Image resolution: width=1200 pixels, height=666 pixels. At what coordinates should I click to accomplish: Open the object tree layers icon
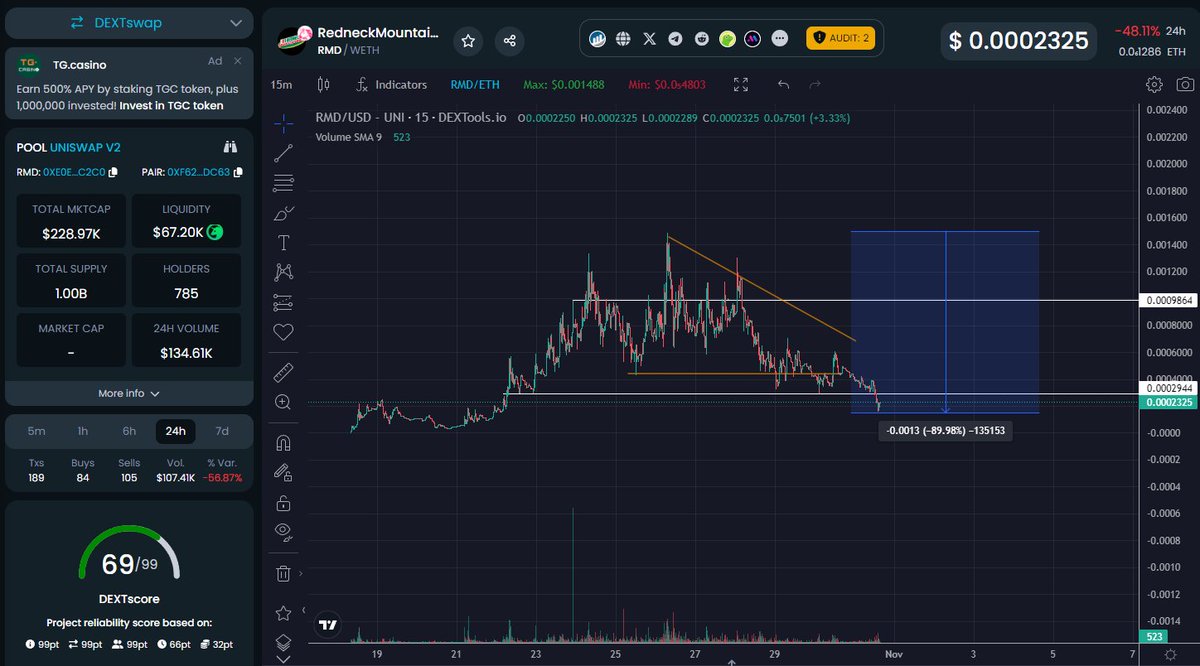click(x=283, y=642)
